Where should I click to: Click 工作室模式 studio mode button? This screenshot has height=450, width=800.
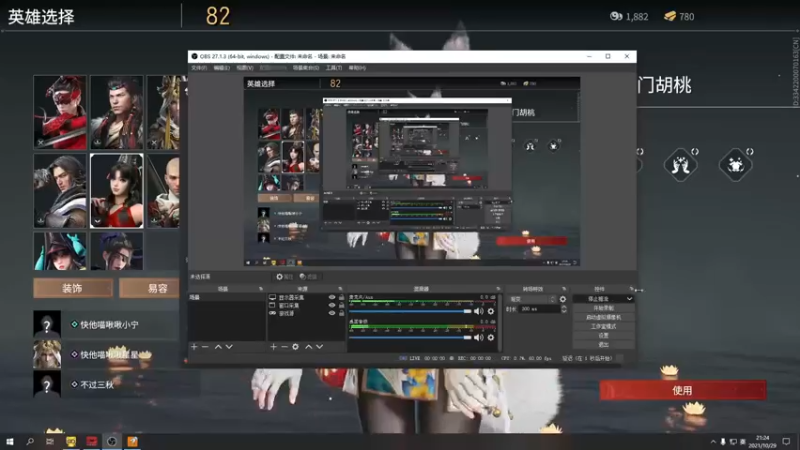click(x=604, y=327)
